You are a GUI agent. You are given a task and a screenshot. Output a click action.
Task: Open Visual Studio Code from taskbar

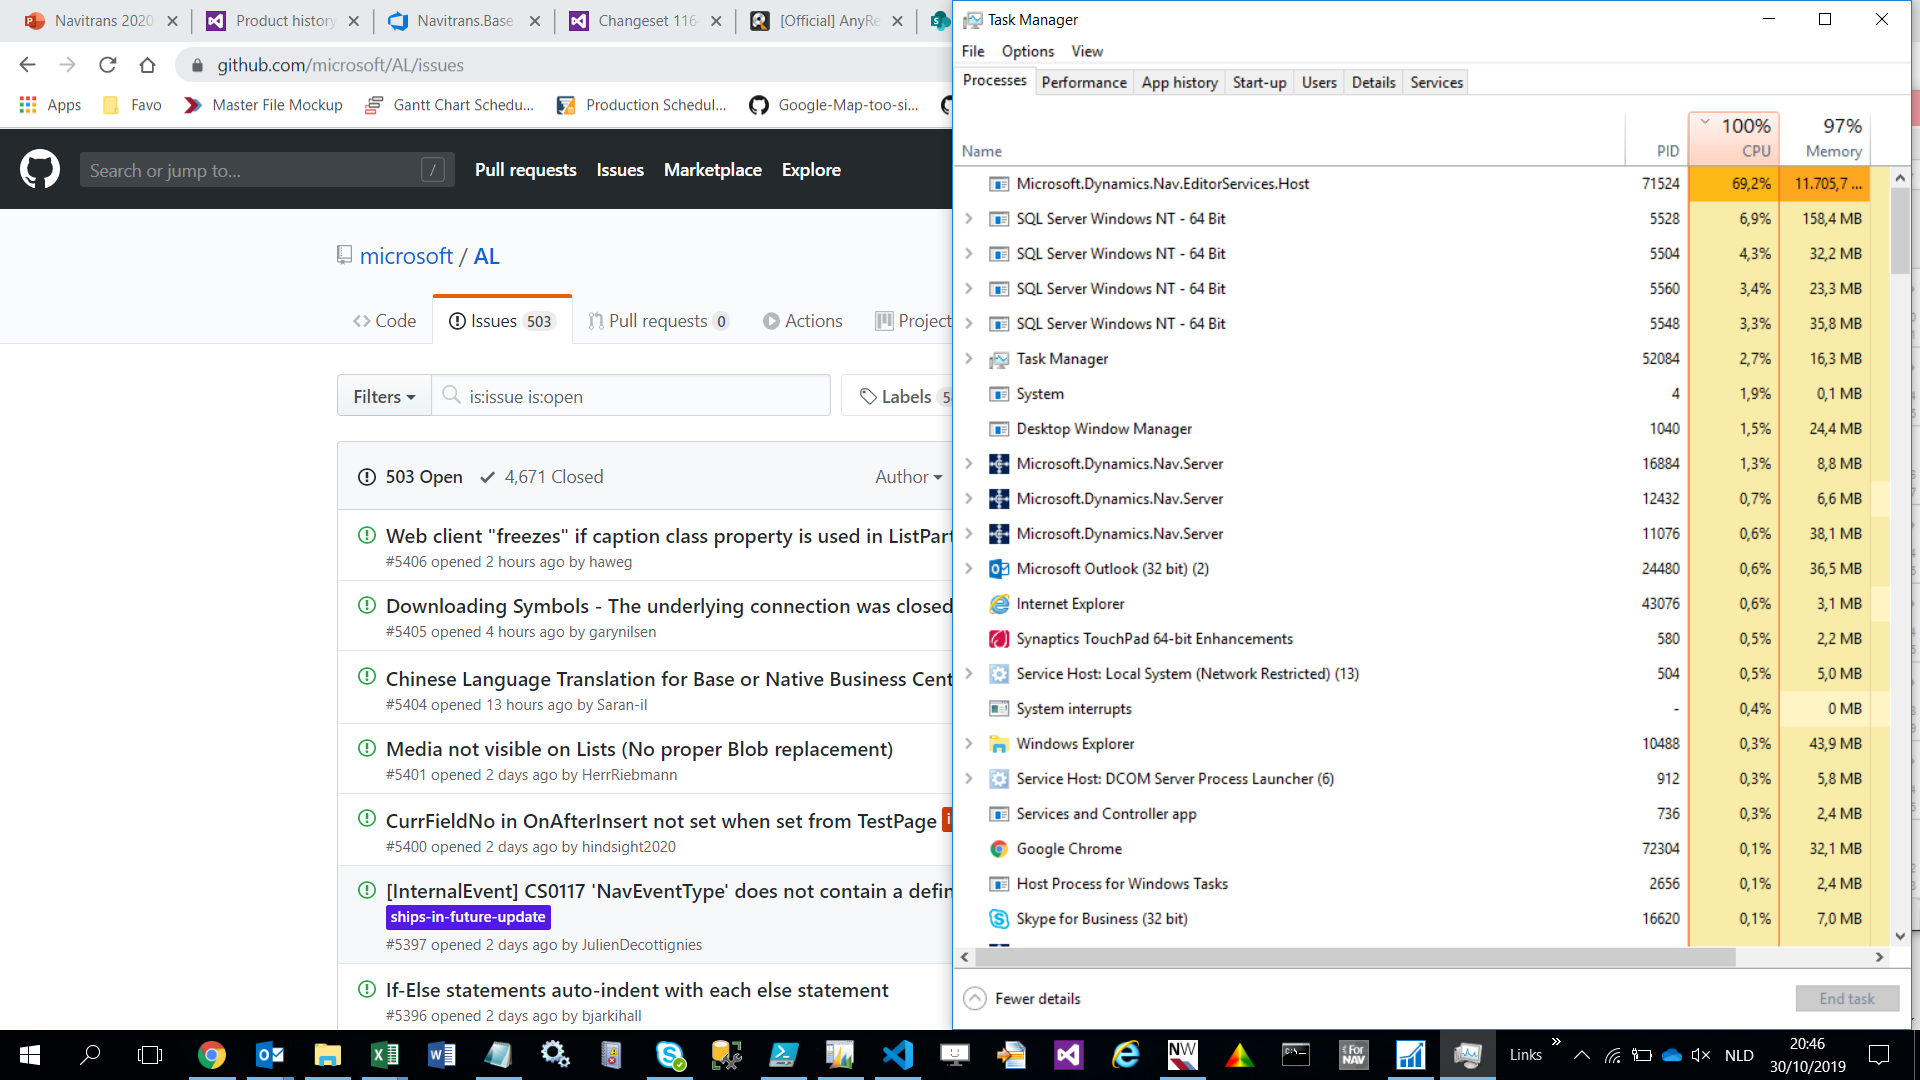[897, 1054]
